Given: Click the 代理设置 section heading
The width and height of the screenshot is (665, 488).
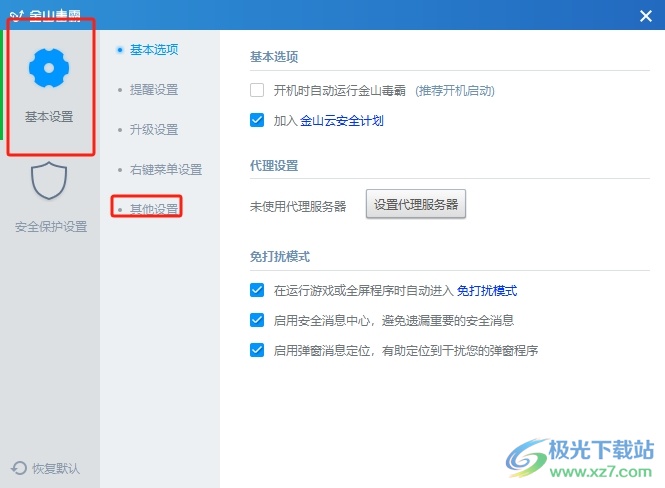Looking at the screenshot, I should coord(274,166).
